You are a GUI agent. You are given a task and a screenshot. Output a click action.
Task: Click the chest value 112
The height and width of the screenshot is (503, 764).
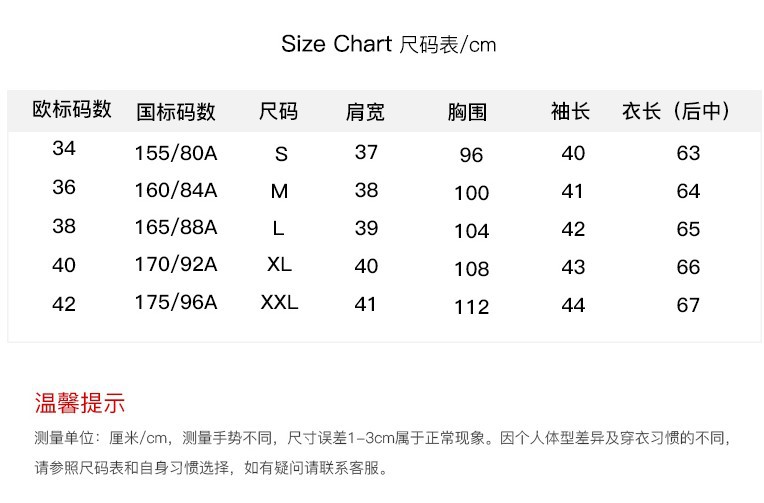tap(471, 307)
